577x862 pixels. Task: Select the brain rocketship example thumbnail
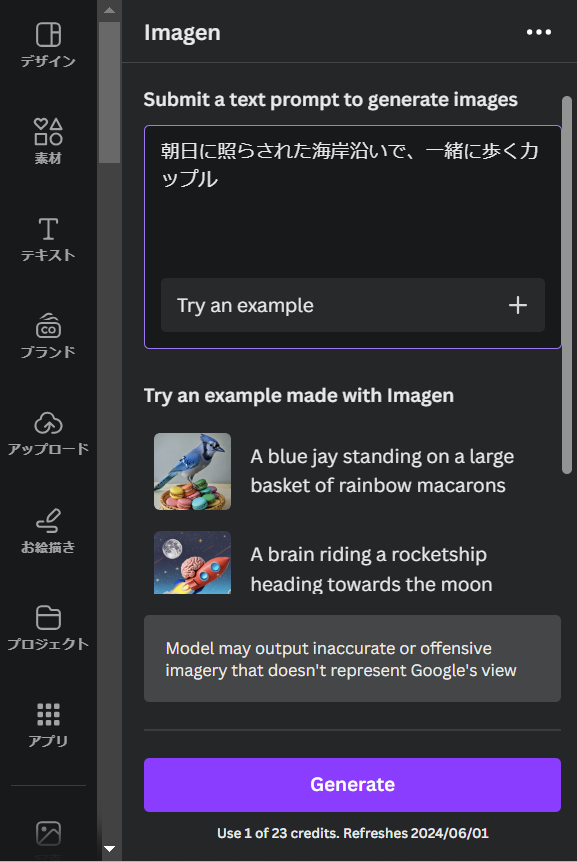[x=192, y=562]
